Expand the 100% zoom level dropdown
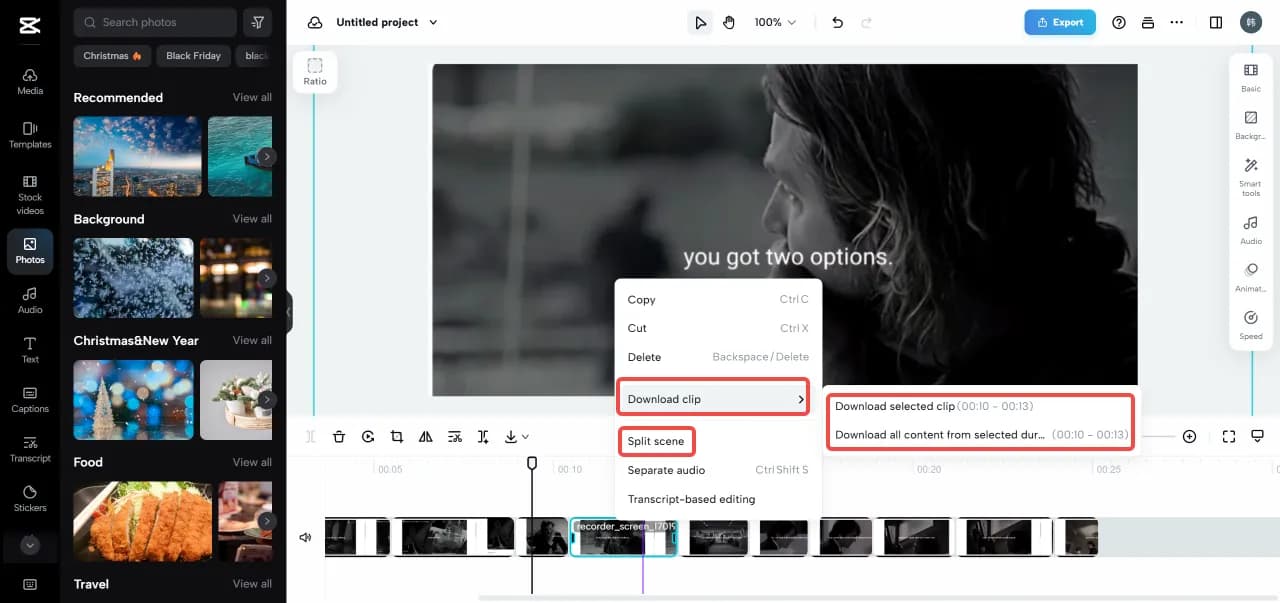The image size is (1280, 603). (x=776, y=22)
